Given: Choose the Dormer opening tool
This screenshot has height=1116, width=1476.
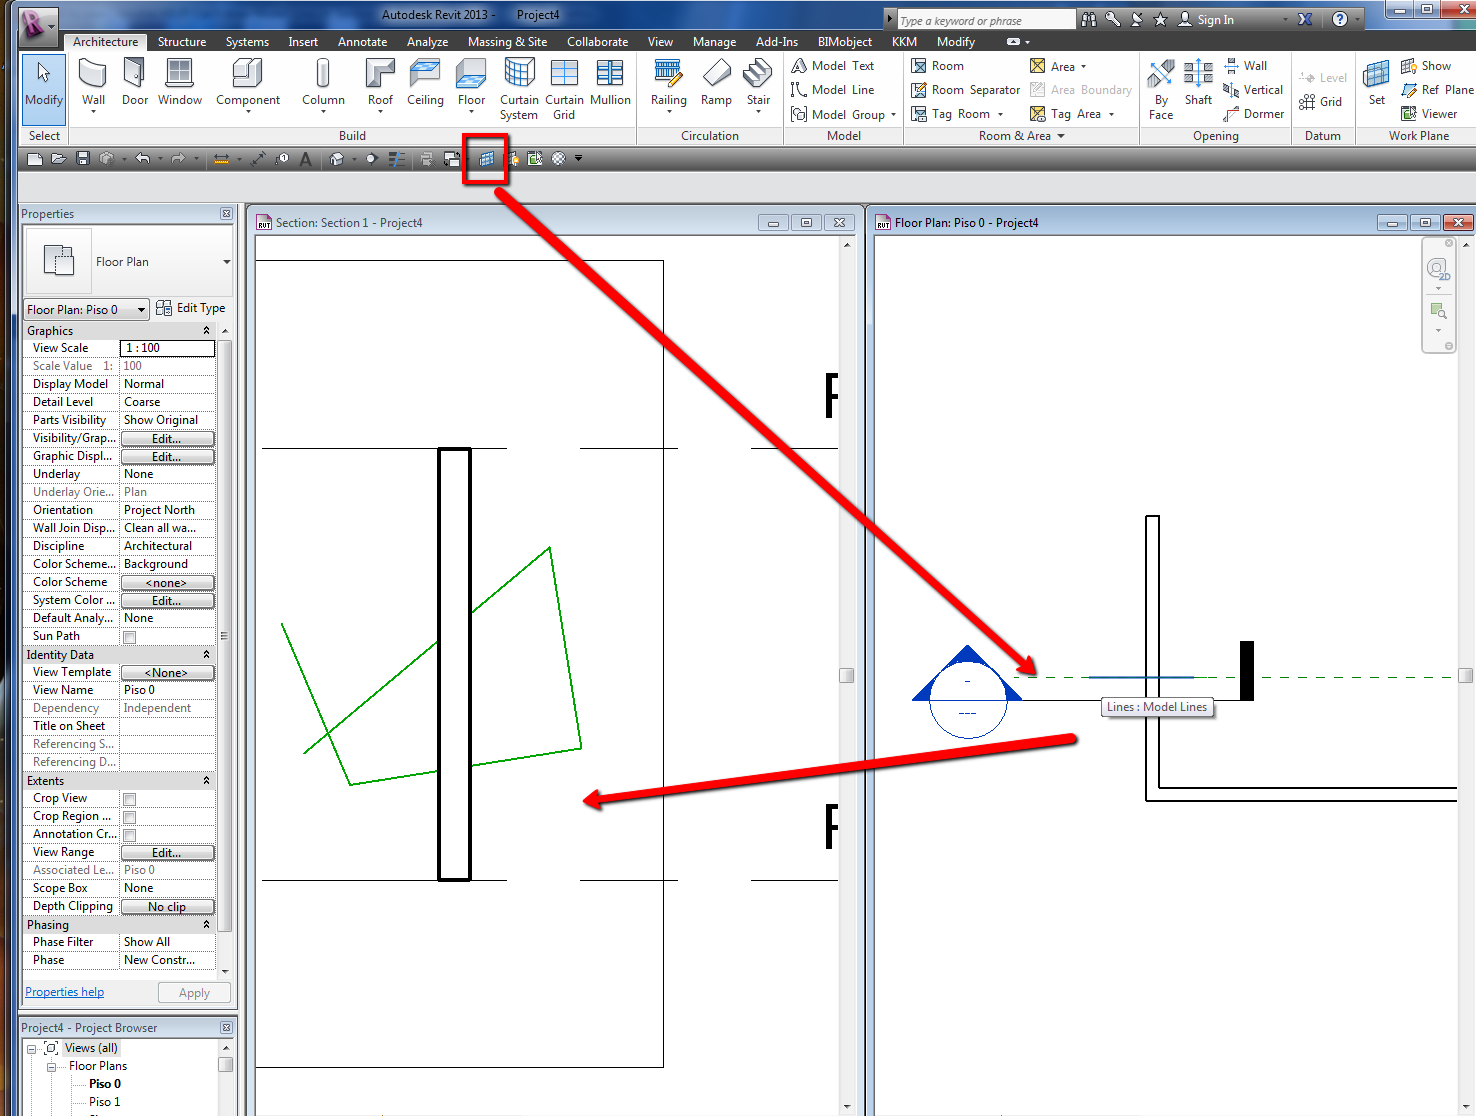Looking at the screenshot, I should point(1253,114).
